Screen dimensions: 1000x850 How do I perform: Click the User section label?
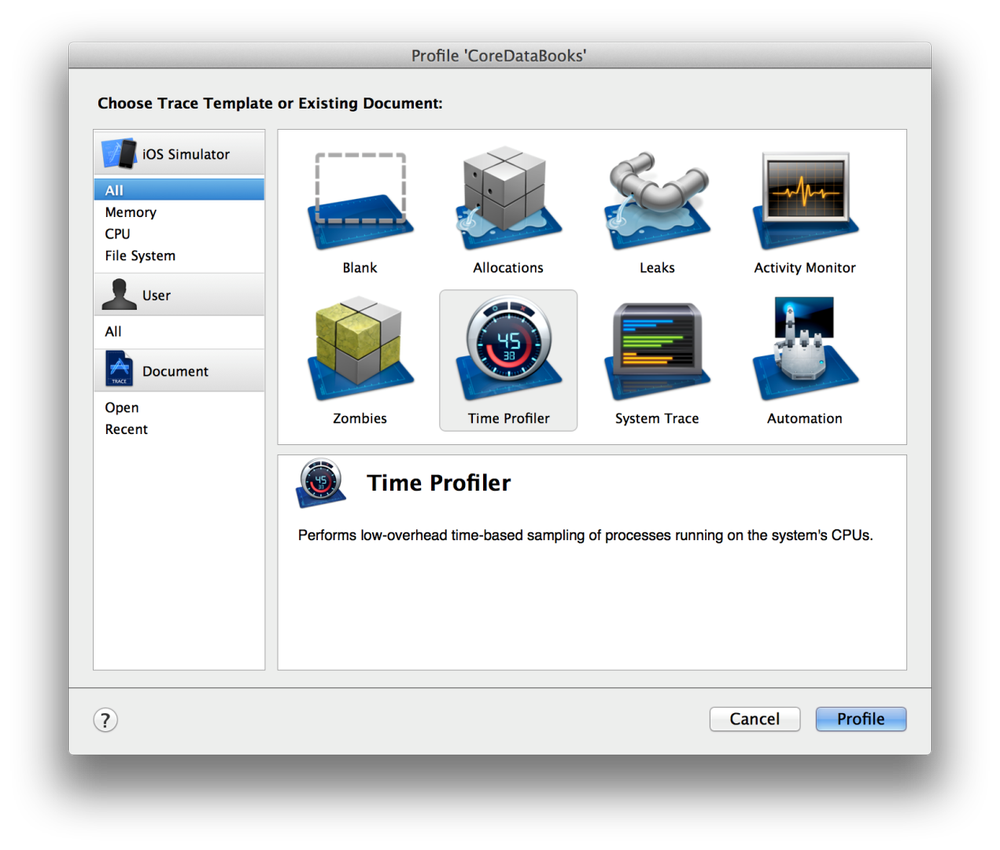pos(156,295)
